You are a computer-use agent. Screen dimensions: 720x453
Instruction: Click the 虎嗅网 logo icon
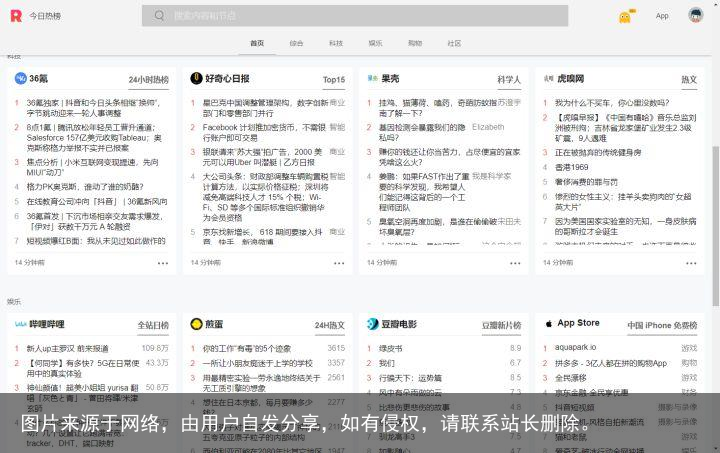click(548, 78)
